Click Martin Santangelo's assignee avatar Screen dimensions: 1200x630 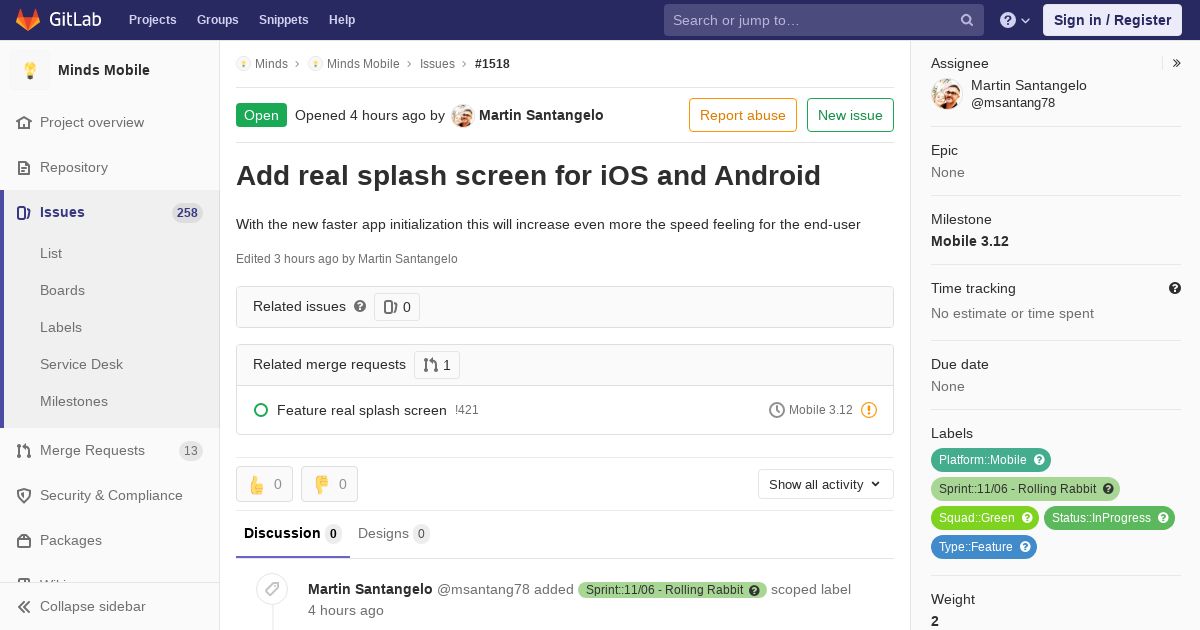(x=946, y=94)
